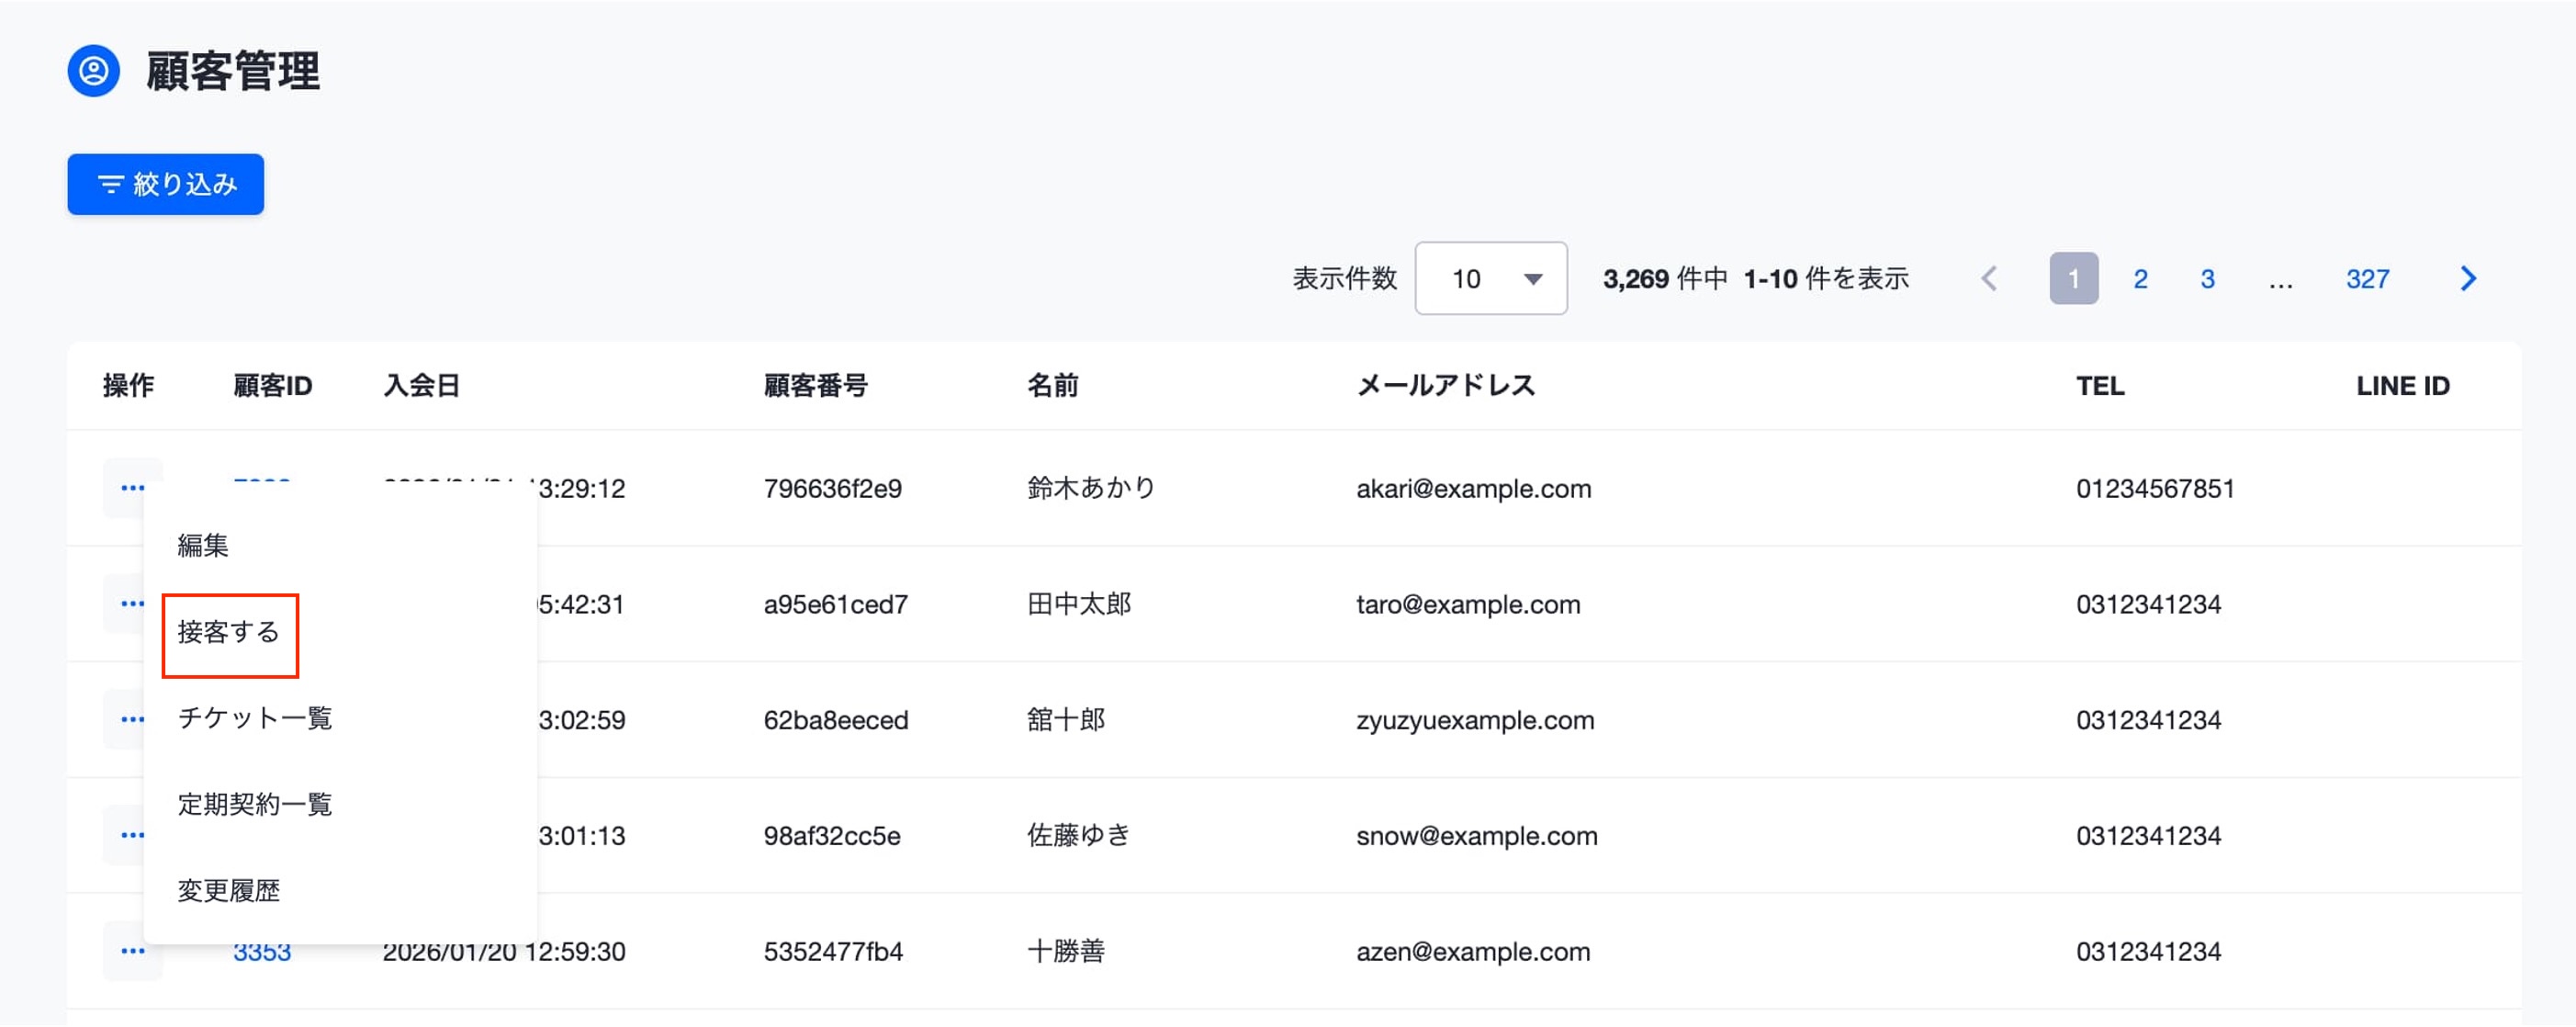This screenshot has height=1027, width=2576.
Task: Open actions menu for 田中太郎 row
Action: pyautogui.click(x=124, y=604)
